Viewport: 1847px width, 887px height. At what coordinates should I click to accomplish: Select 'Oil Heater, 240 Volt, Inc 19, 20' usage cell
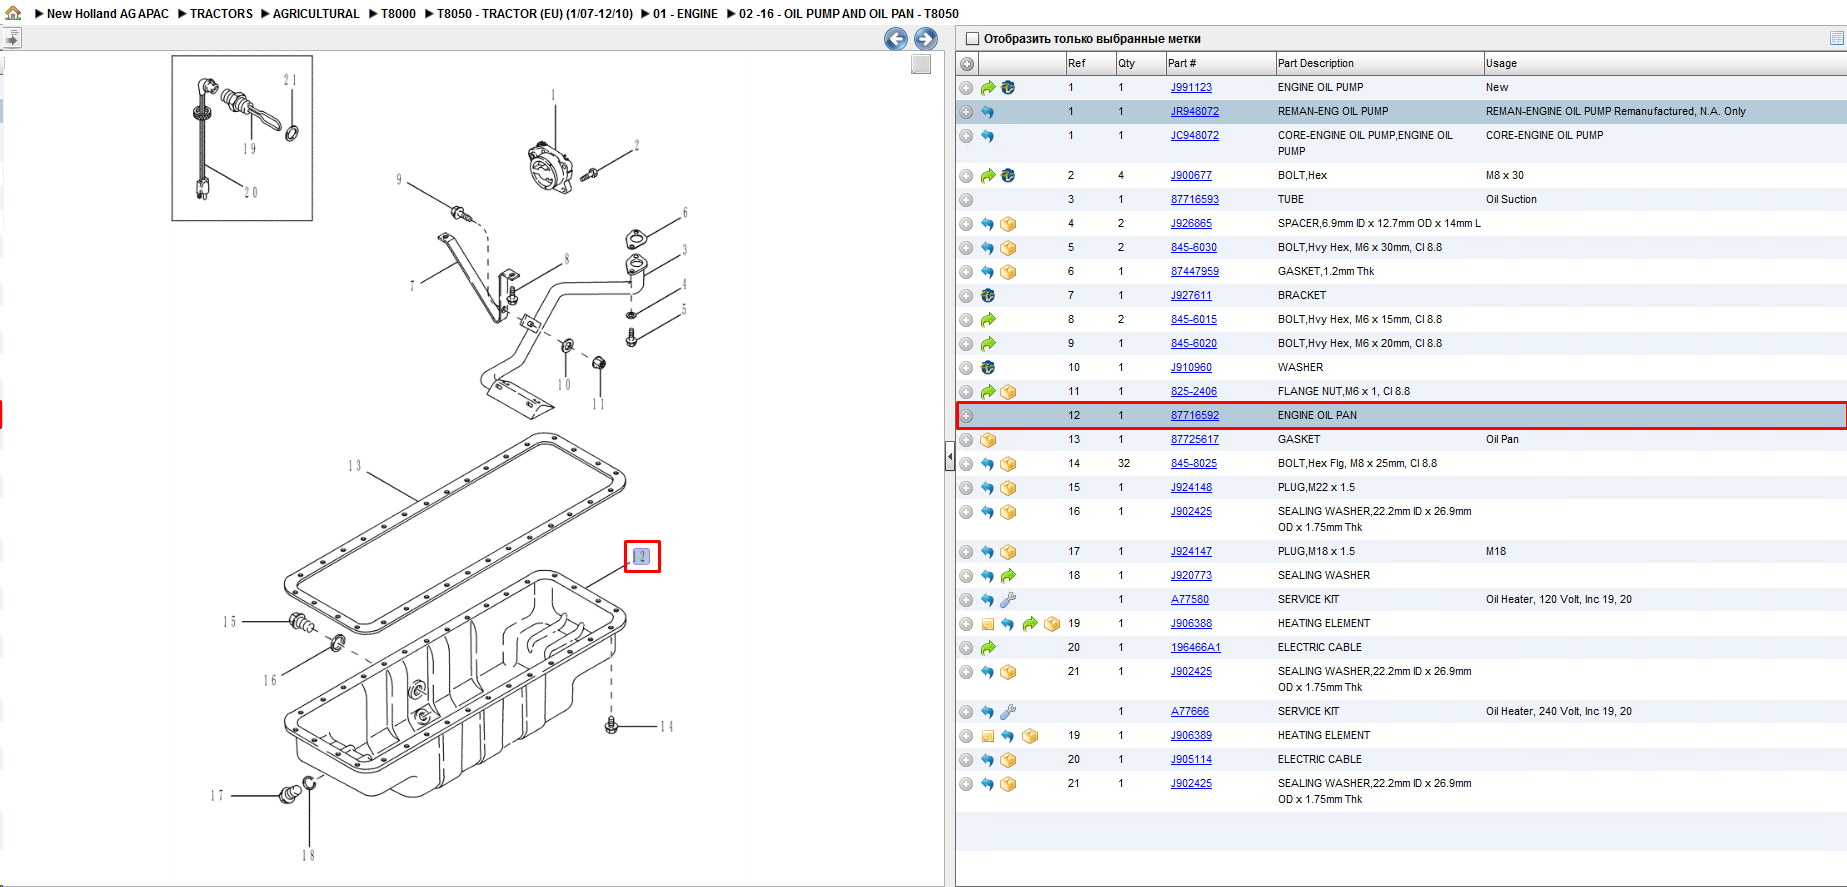pyautogui.click(x=1559, y=712)
